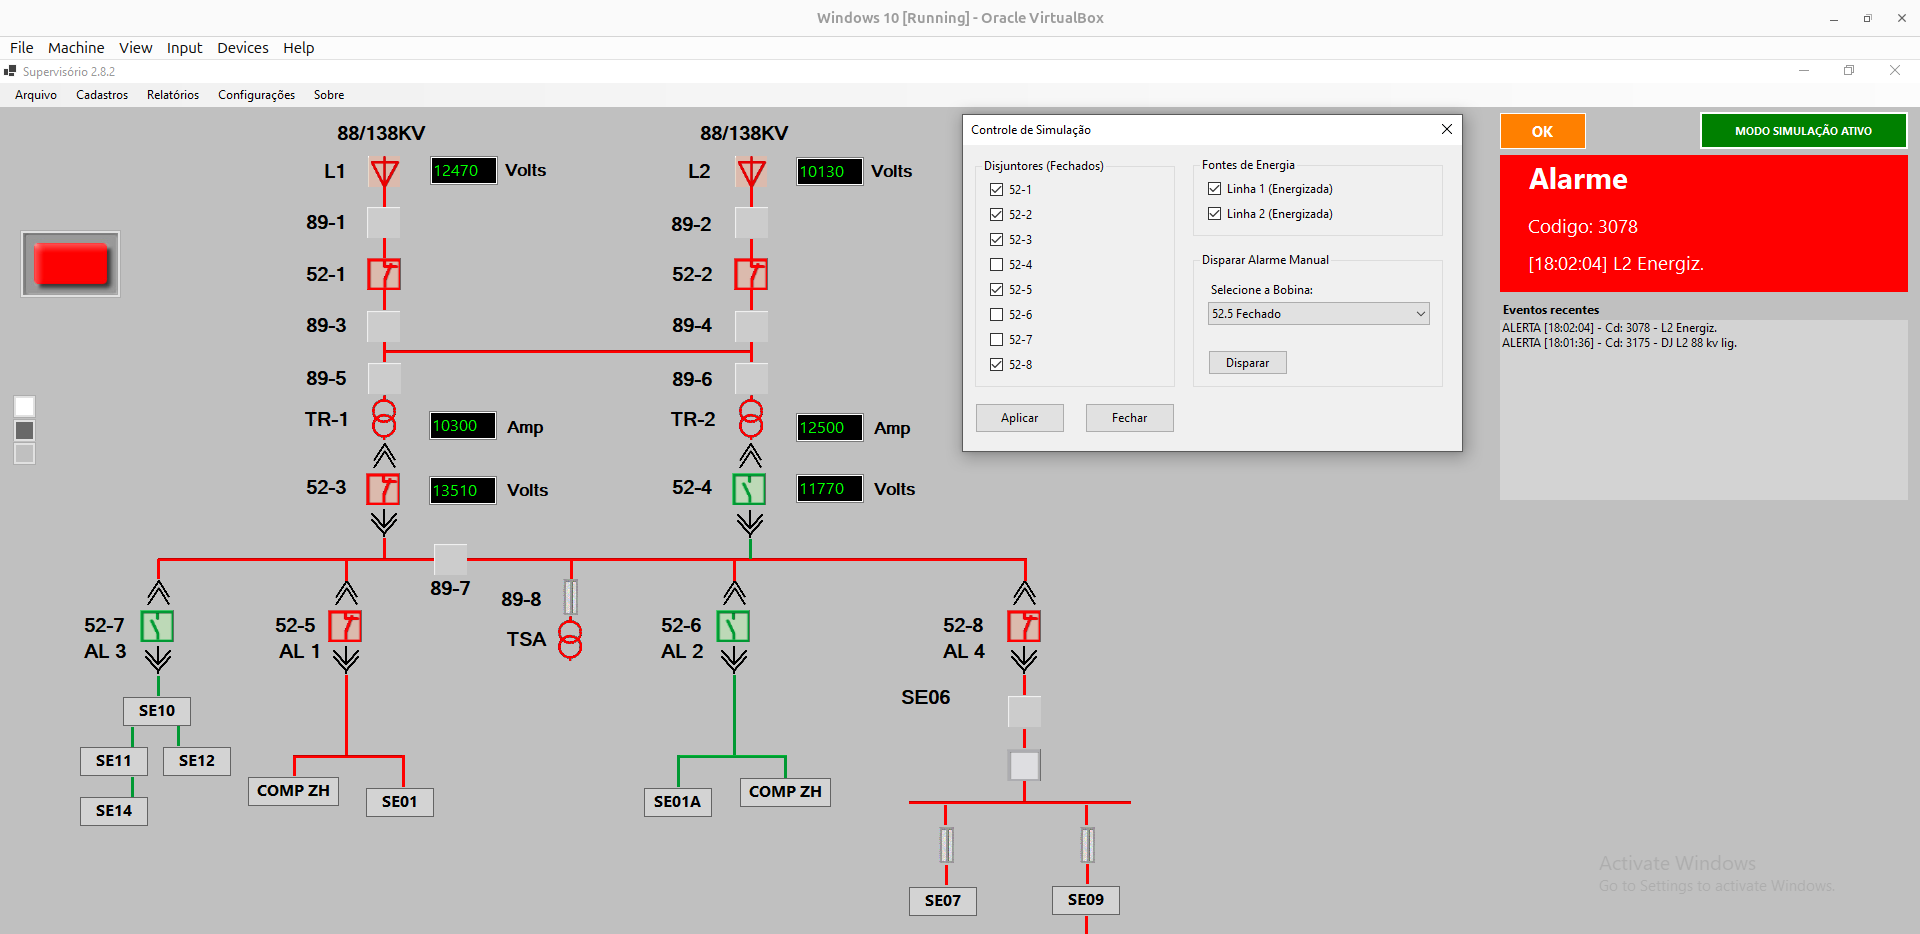Viewport: 1920px width, 934px height.
Task: Uncheck the 52-8 breaker checkbox
Action: point(996,364)
